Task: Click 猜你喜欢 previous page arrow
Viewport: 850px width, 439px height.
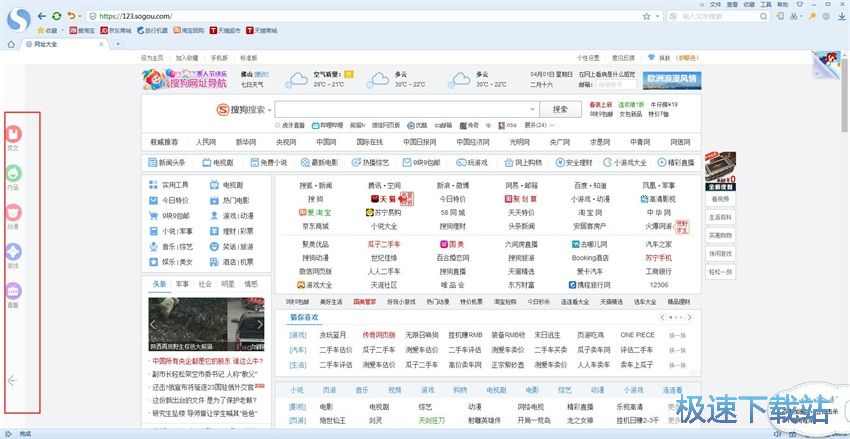Action: [x=662, y=317]
